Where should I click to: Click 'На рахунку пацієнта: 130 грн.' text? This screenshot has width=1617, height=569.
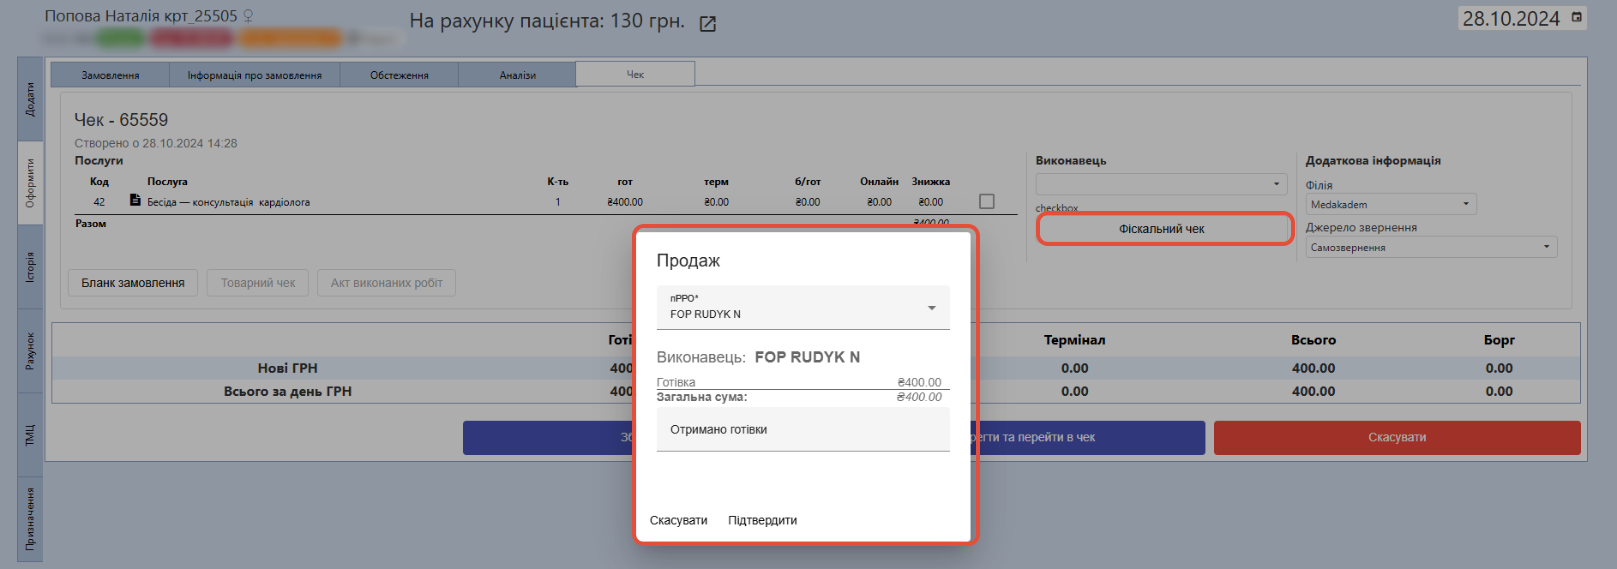pyautogui.click(x=547, y=21)
